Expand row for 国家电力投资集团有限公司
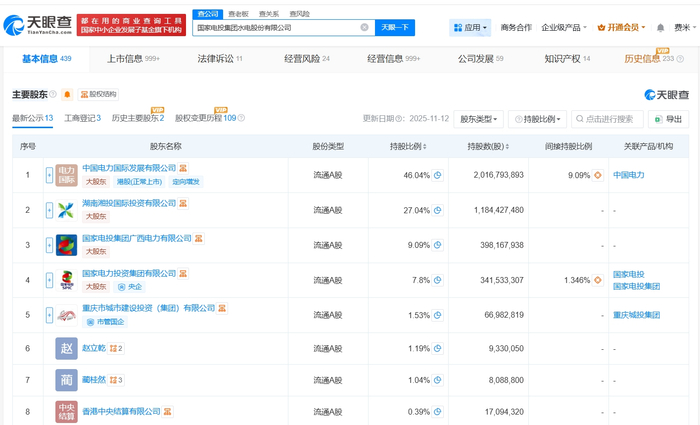This screenshot has height=425, width=700. point(46,280)
